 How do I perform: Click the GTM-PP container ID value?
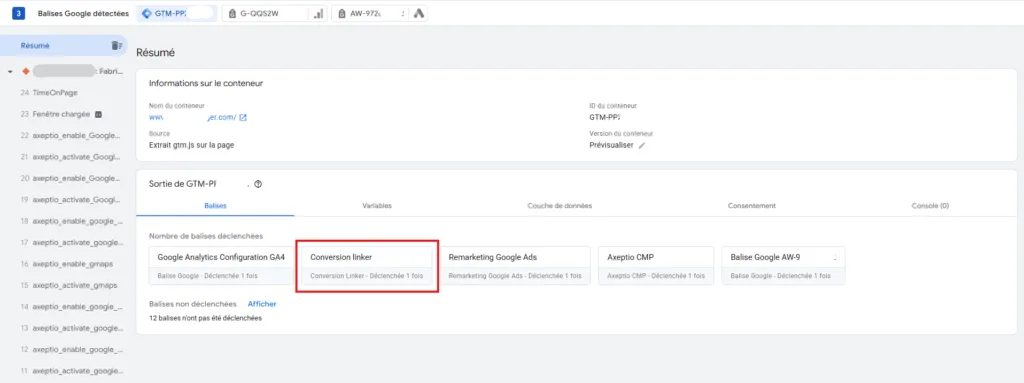pos(605,118)
